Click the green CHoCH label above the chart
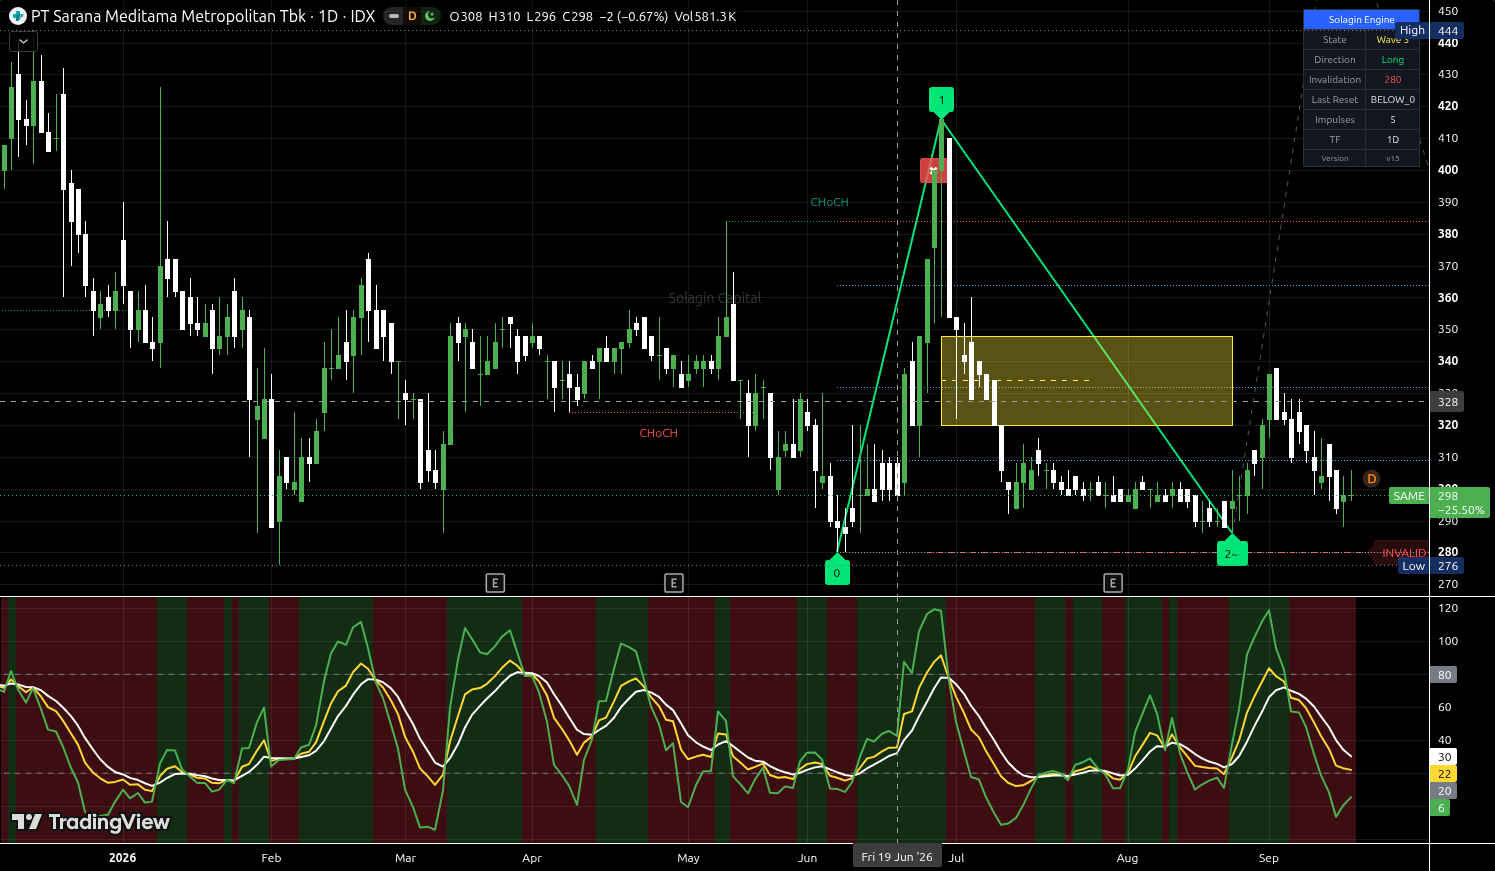 (x=829, y=202)
